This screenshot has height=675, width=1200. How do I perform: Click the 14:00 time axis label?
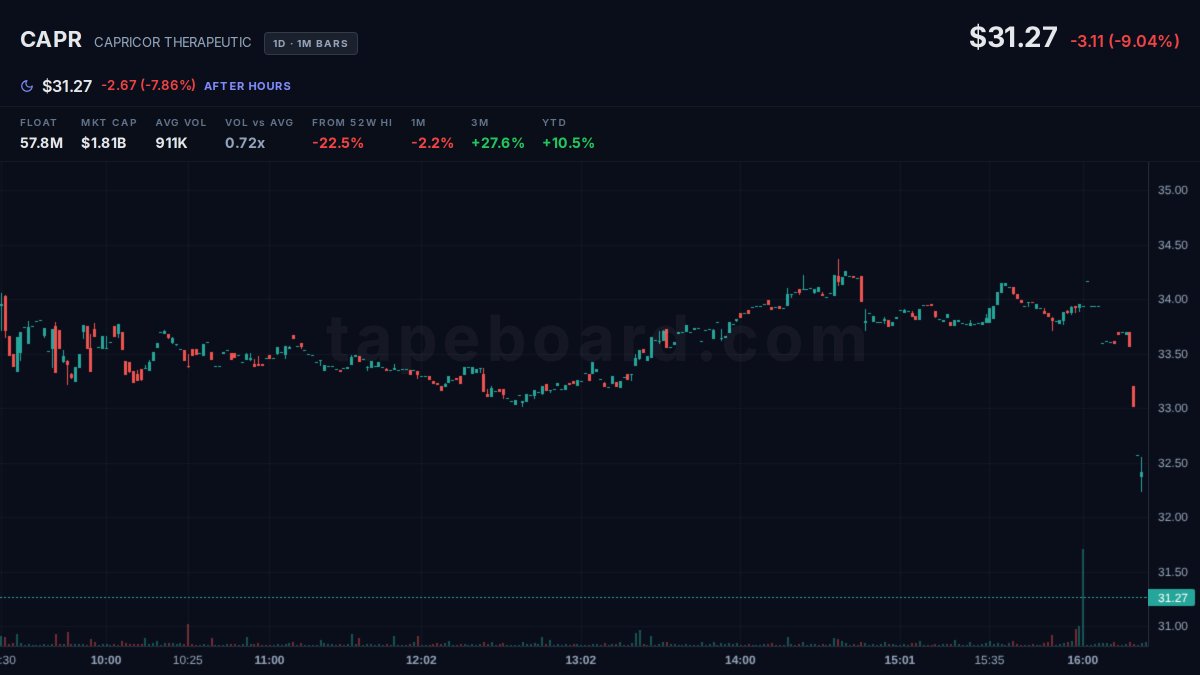click(x=740, y=660)
